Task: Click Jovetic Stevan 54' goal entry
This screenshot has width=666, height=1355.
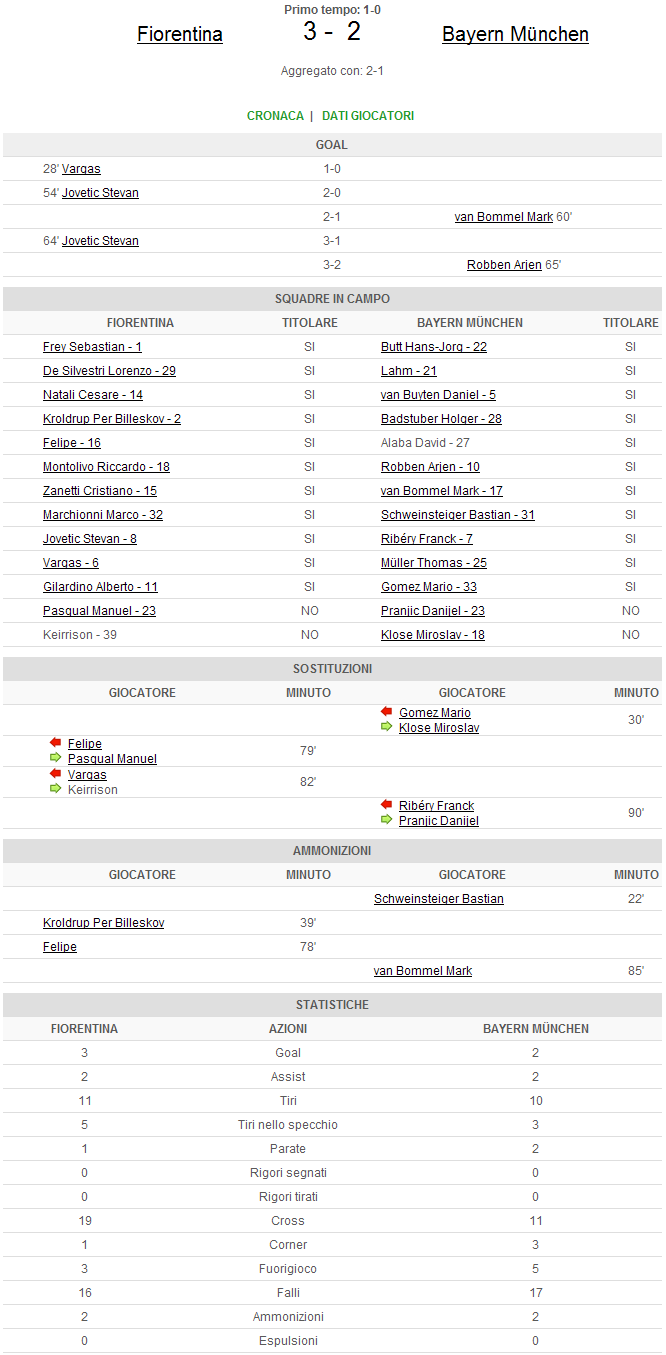Action: pos(100,193)
